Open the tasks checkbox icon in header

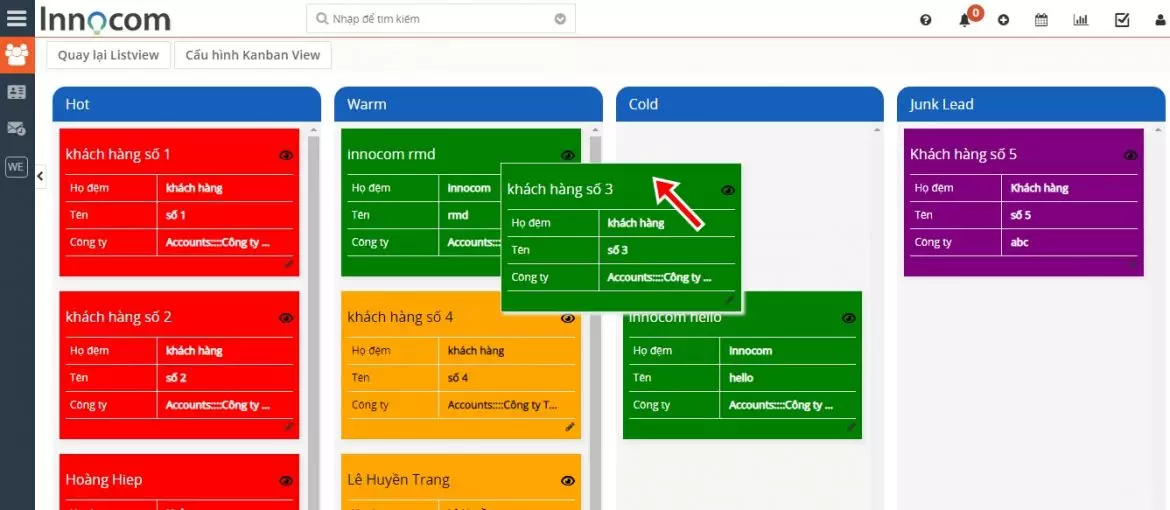(1122, 20)
